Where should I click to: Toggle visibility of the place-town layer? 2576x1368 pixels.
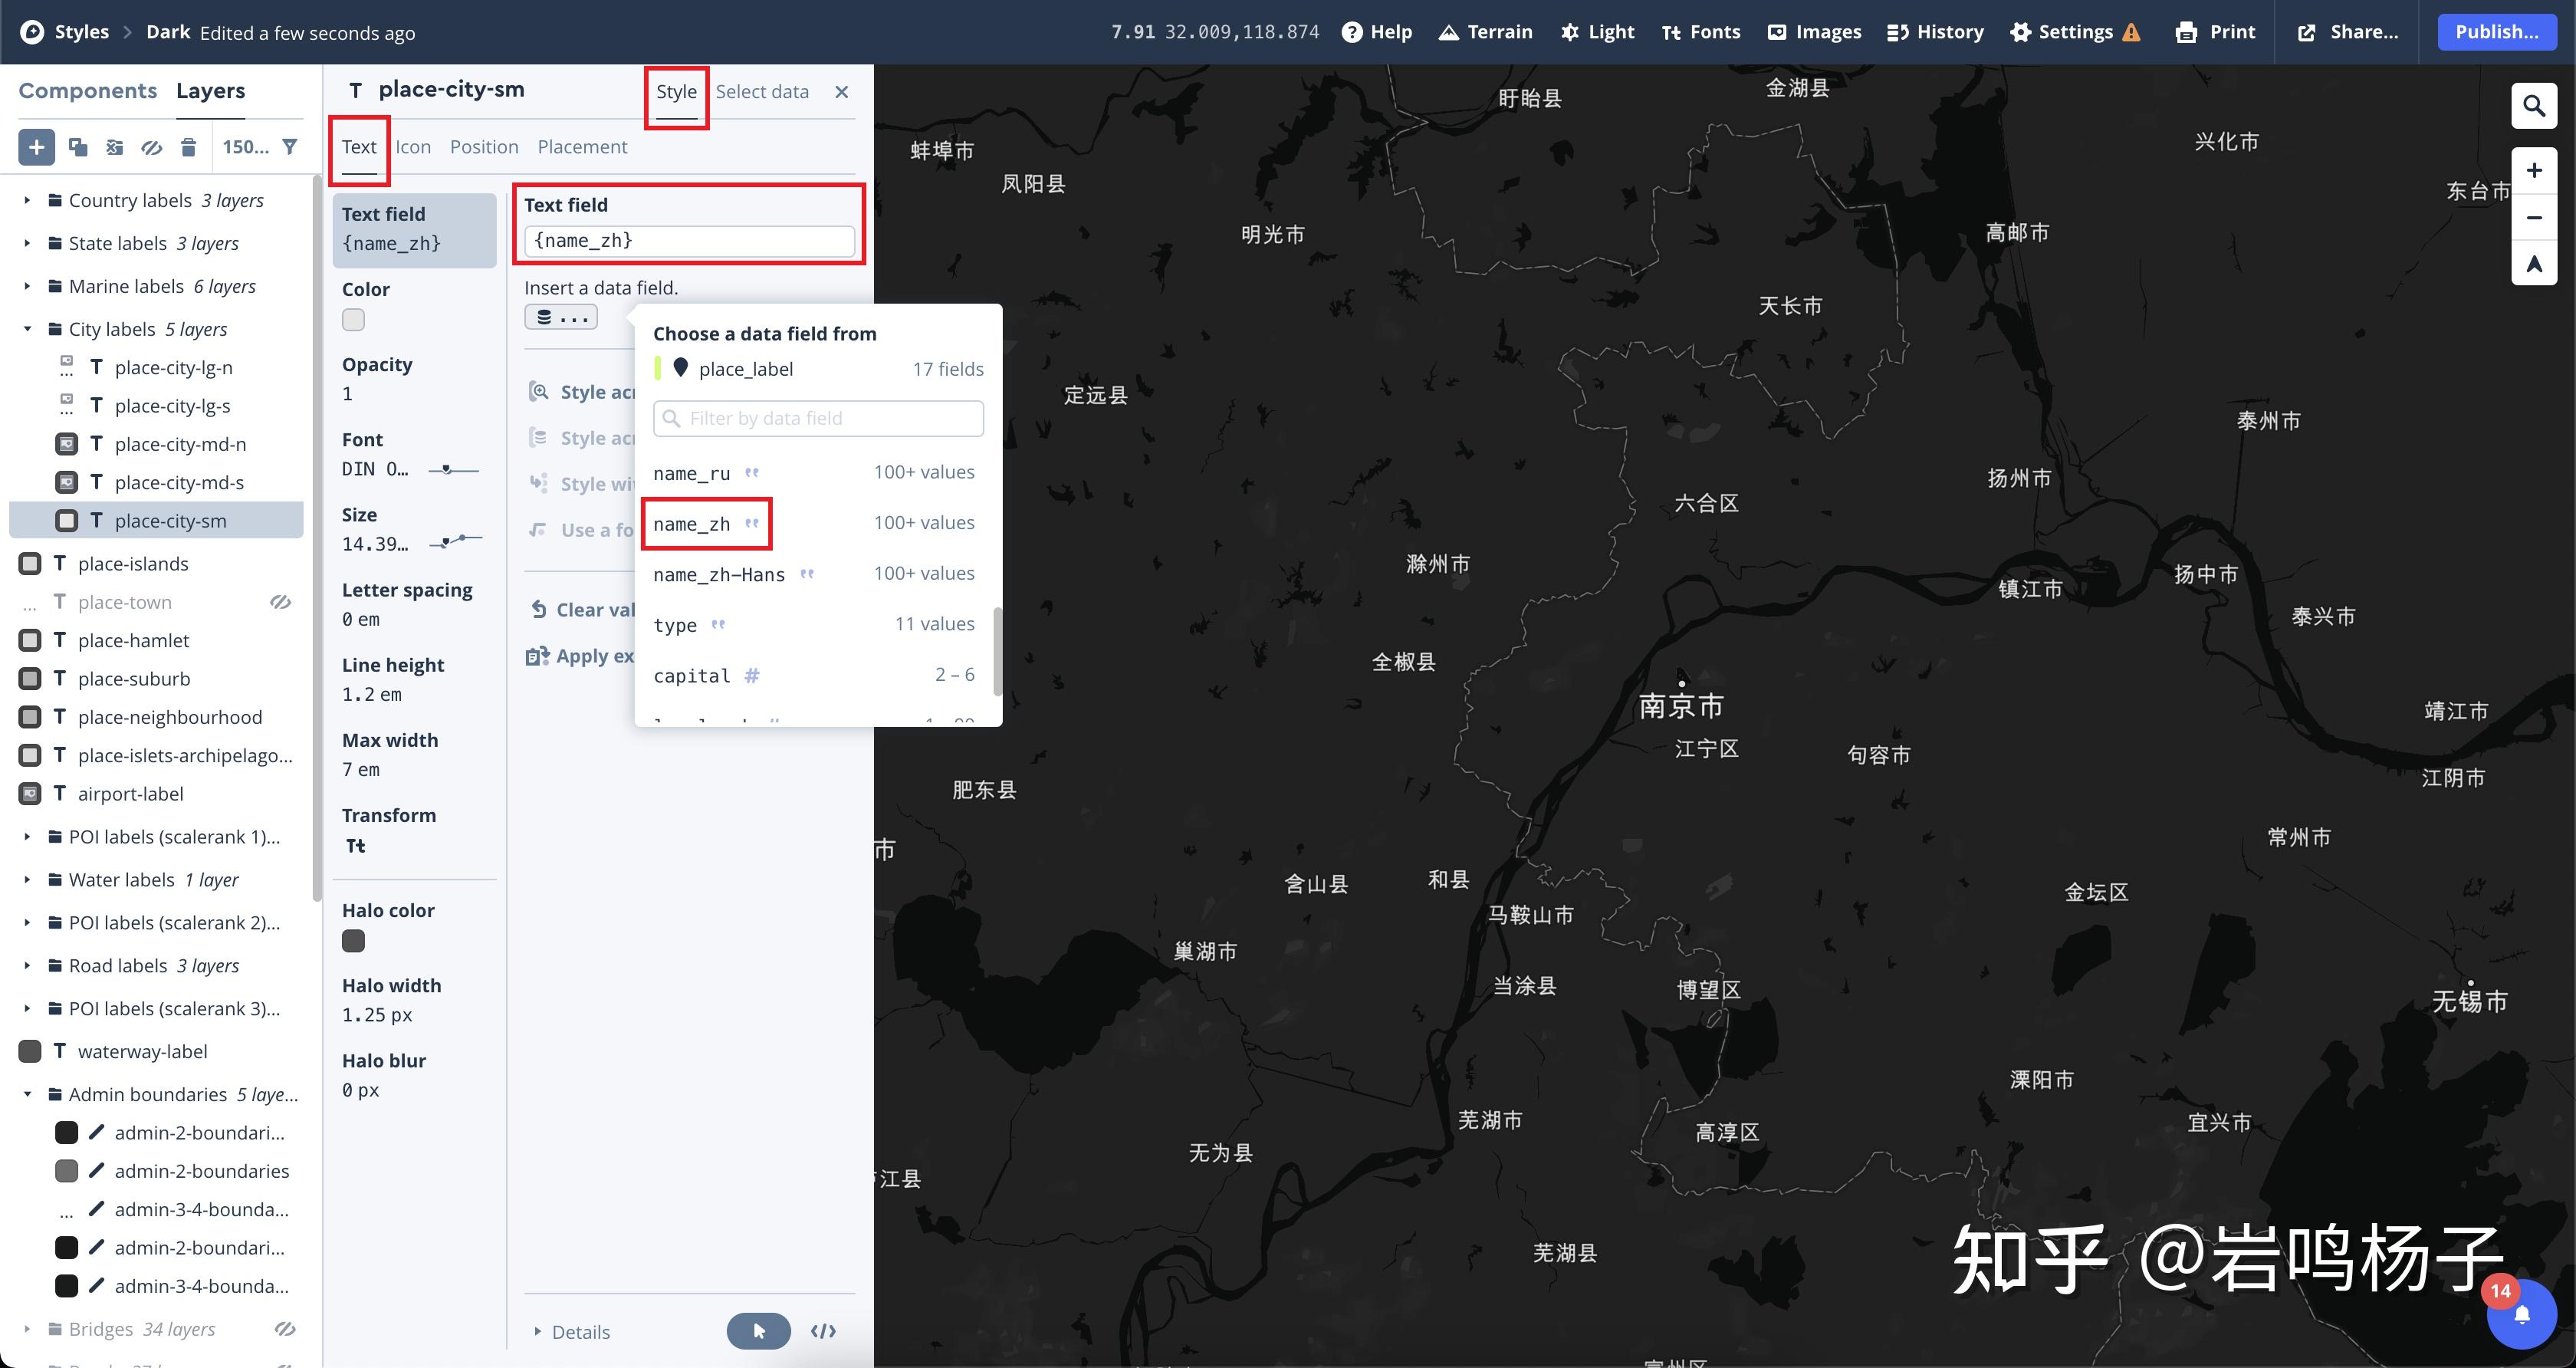280,601
